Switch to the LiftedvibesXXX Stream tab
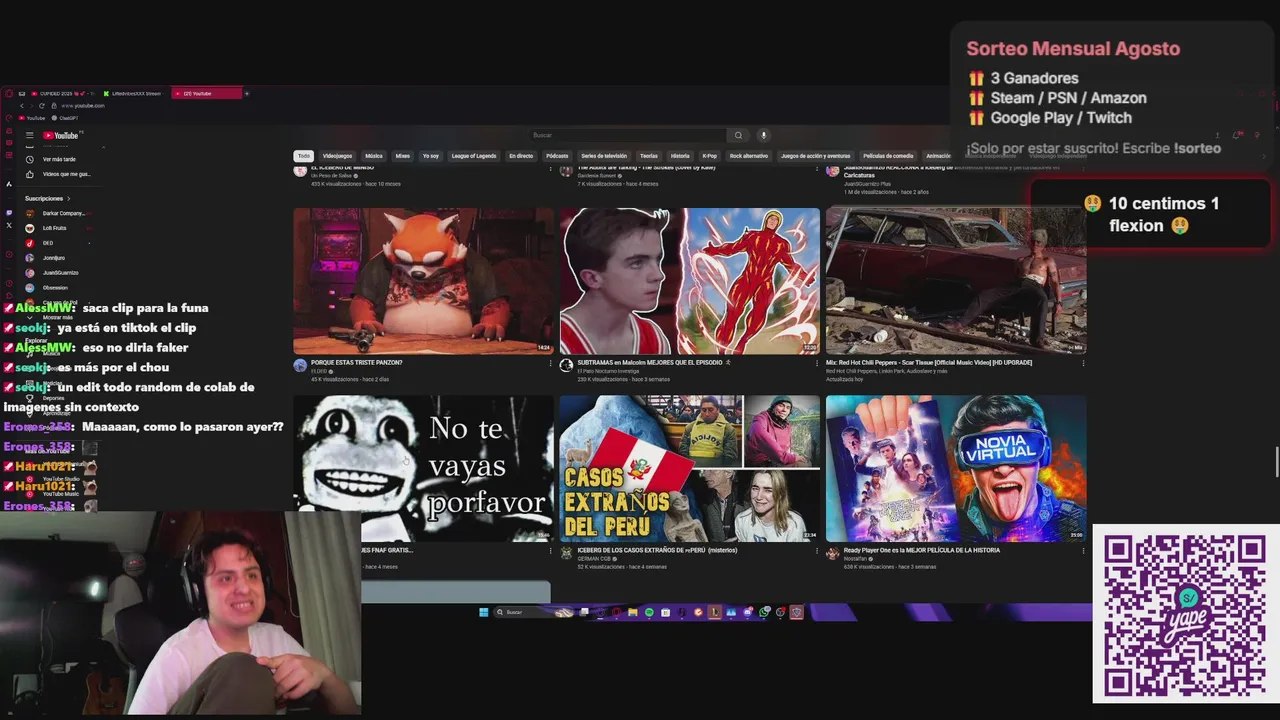This screenshot has width=1280, height=720. click(133, 94)
